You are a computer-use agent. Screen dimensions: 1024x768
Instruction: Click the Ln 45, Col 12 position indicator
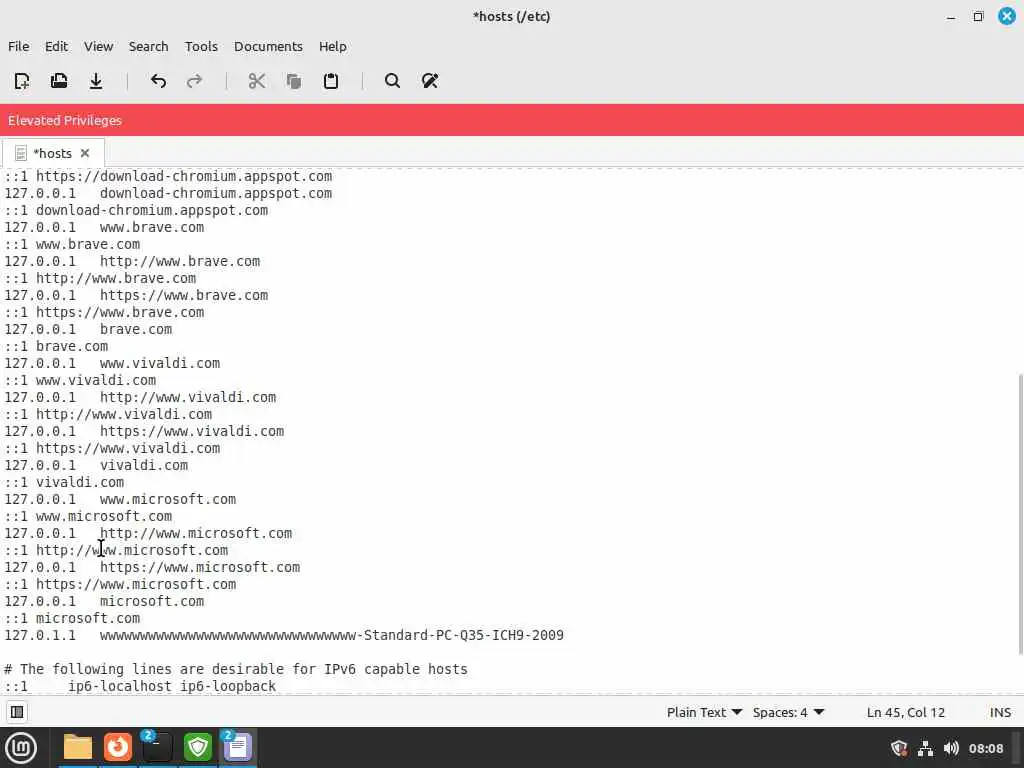(906, 712)
